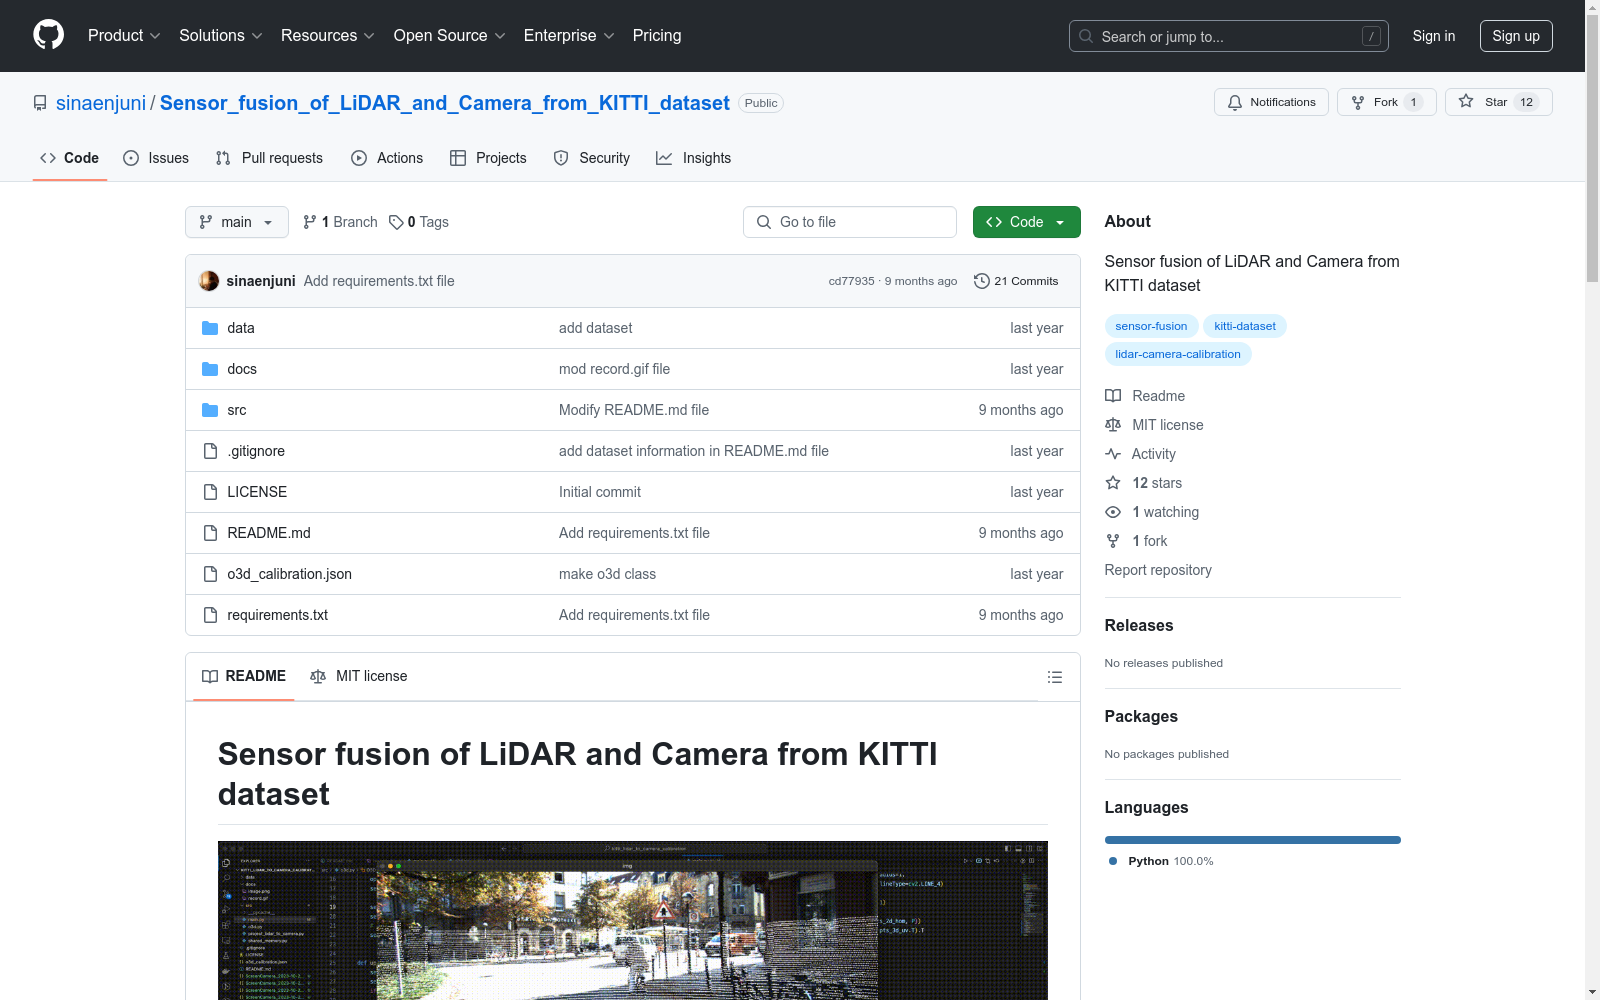Expand the Solutions menu
1600x1000 pixels.
click(x=221, y=36)
